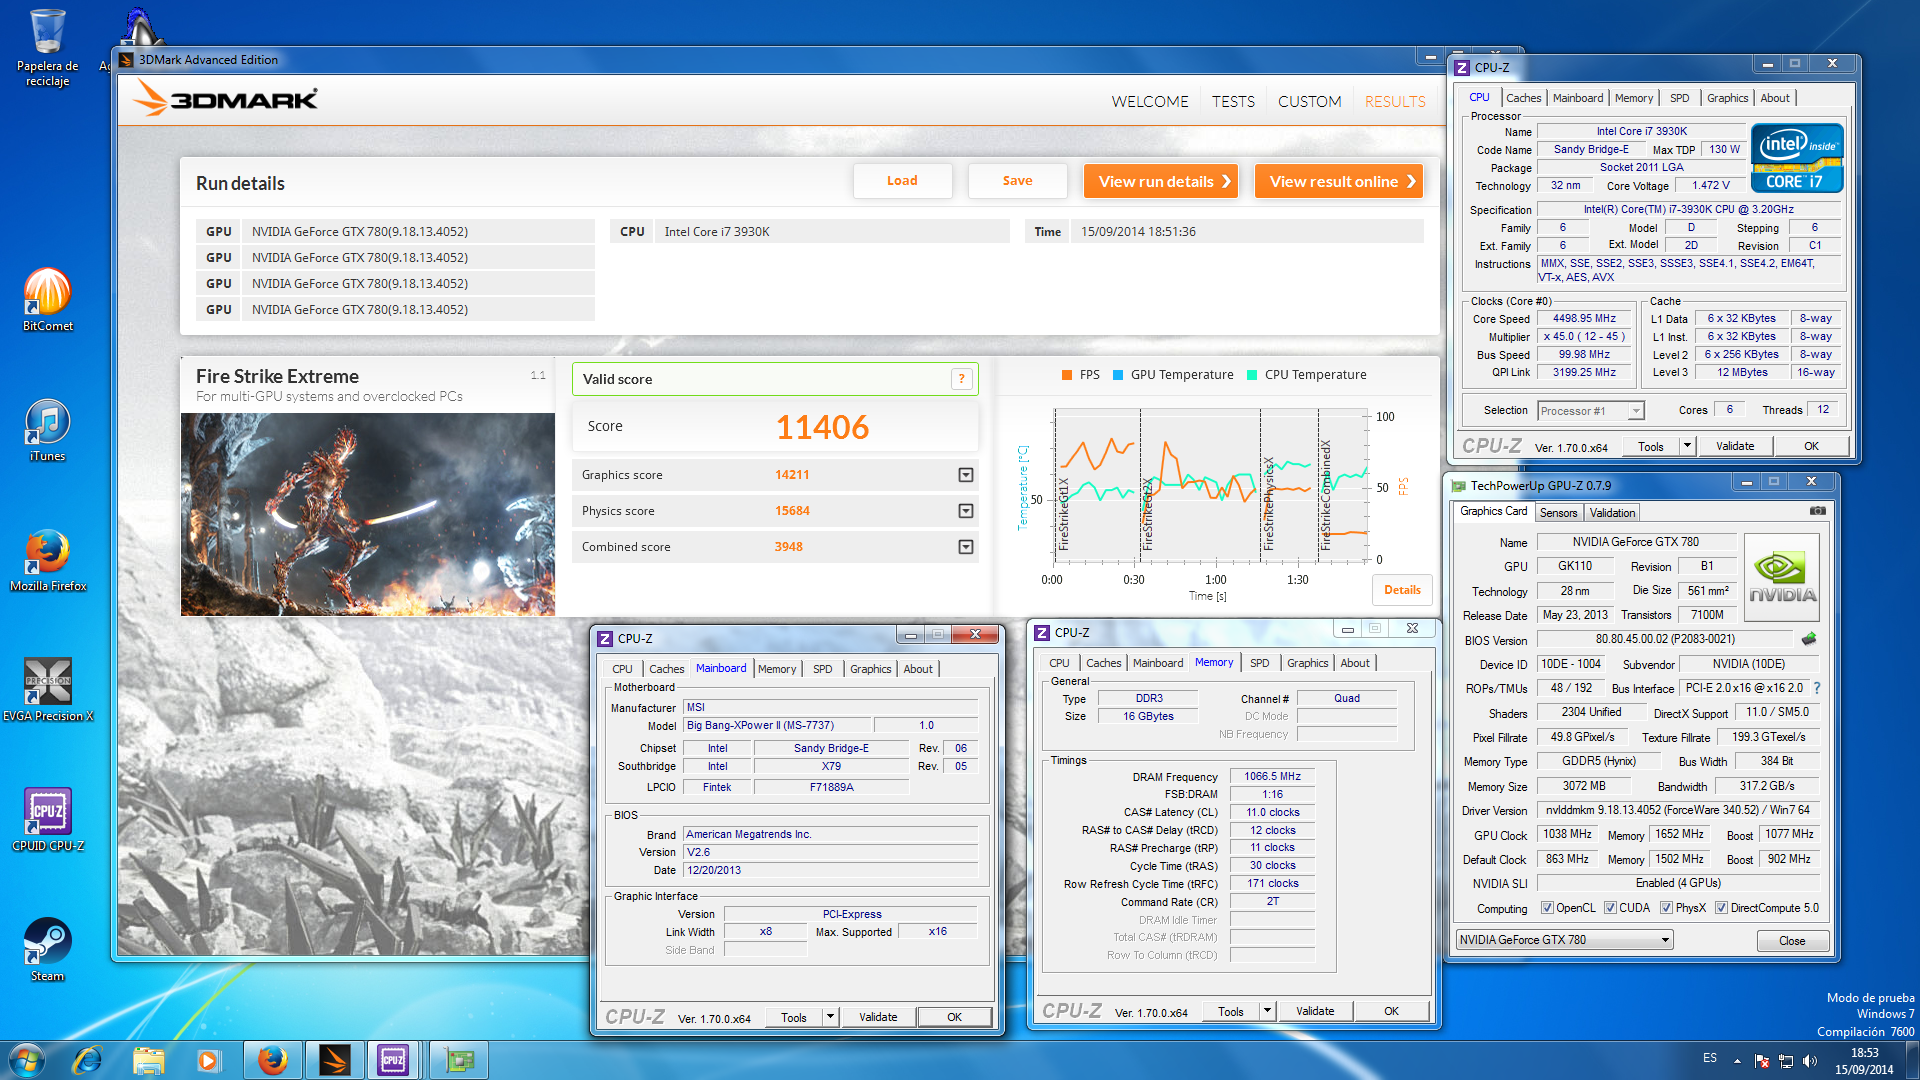
Task: Toggle the CUDA checkbox in GPU-Z
Action: click(x=1610, y=908)
